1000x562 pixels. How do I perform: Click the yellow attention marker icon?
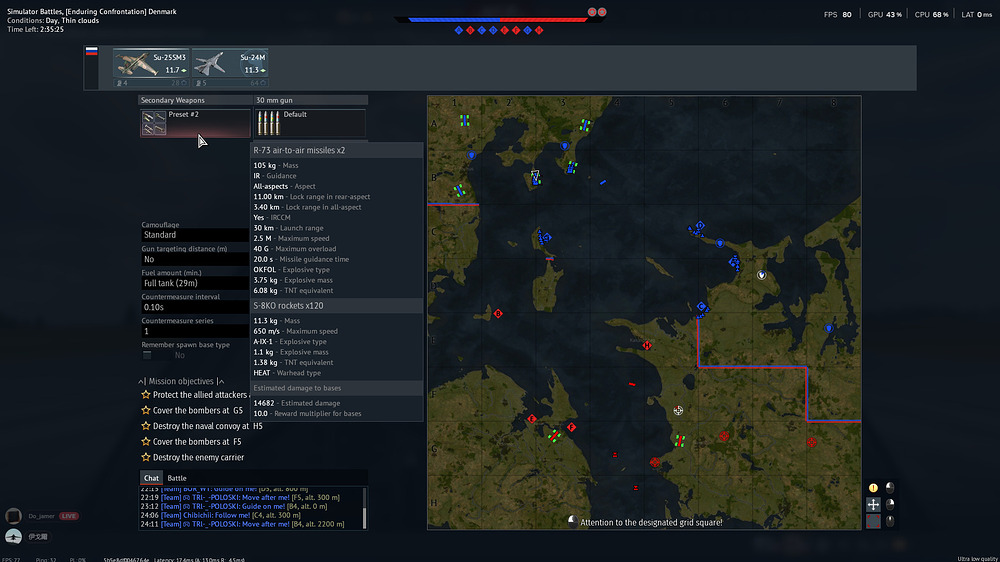tap(873, 488)
